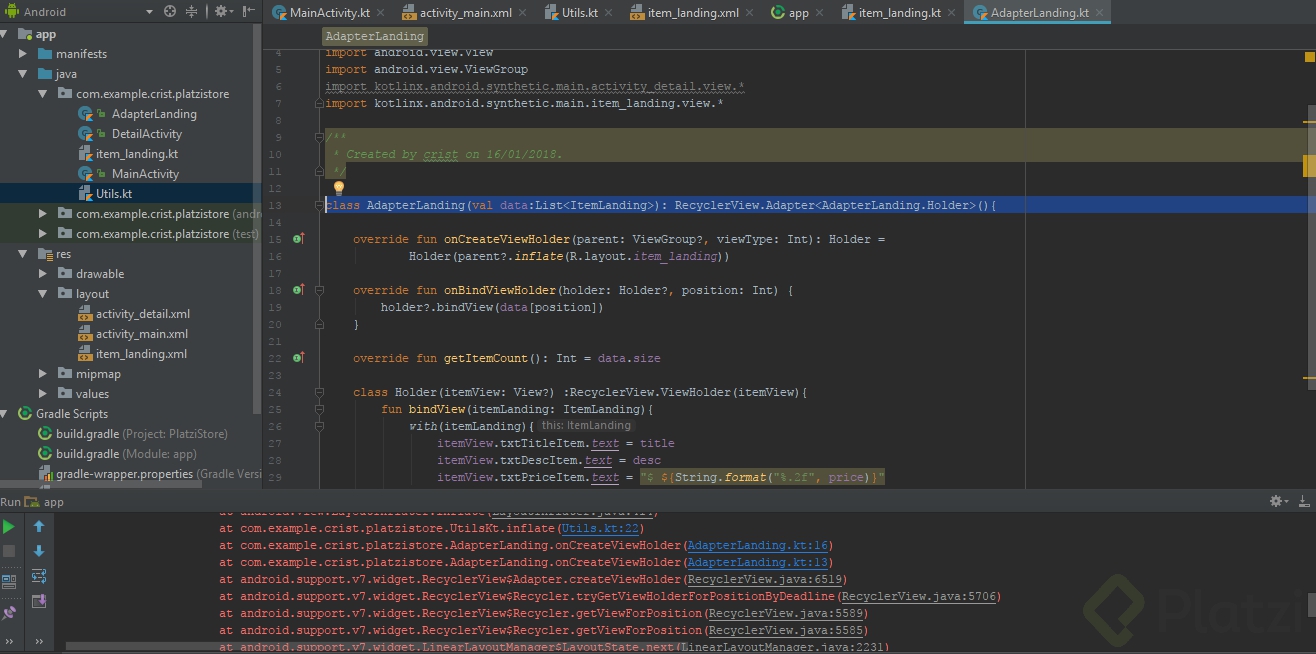Open AdapterLanding.kt:16 stack trace link
This screenshot has height=654, width=1316.
[757, 545]
